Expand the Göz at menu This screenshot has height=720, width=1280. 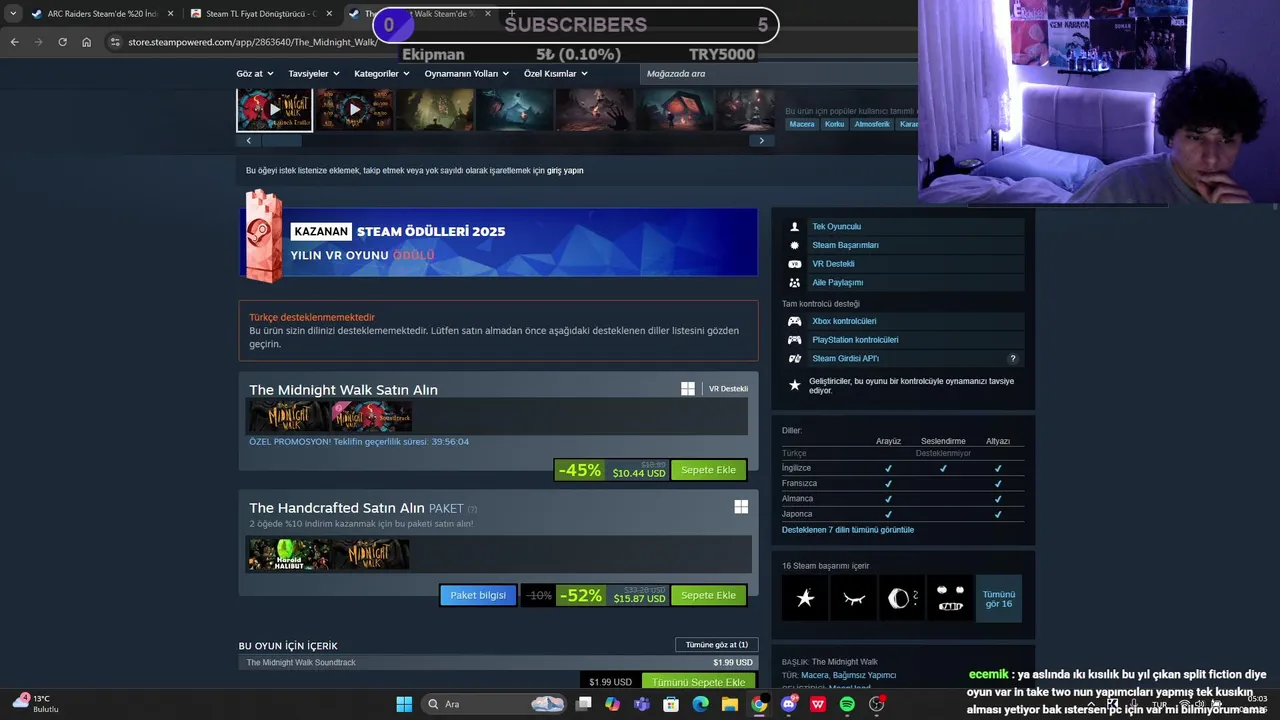[x=255, y=73]
